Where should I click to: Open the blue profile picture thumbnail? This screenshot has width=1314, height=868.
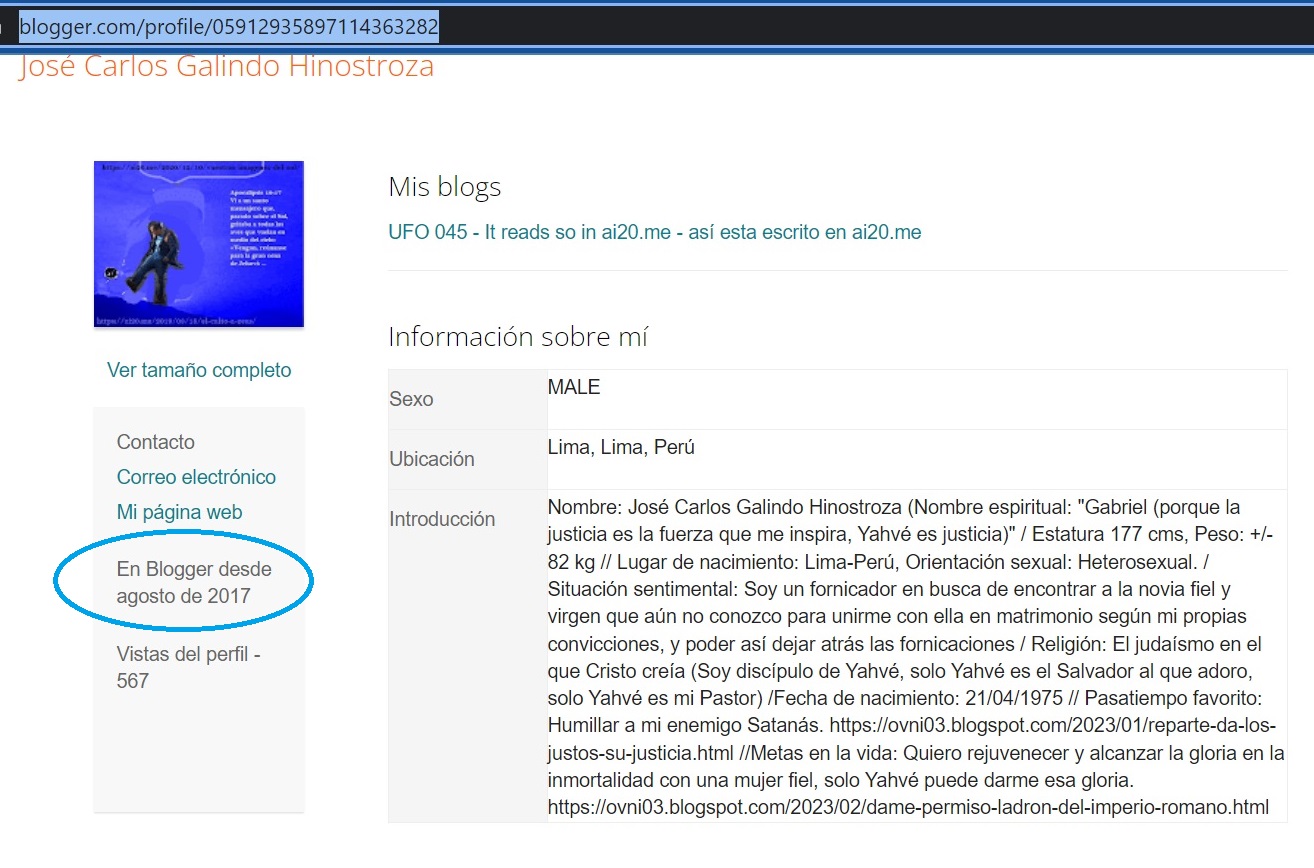pyautogui.click(x=199, y=244)
